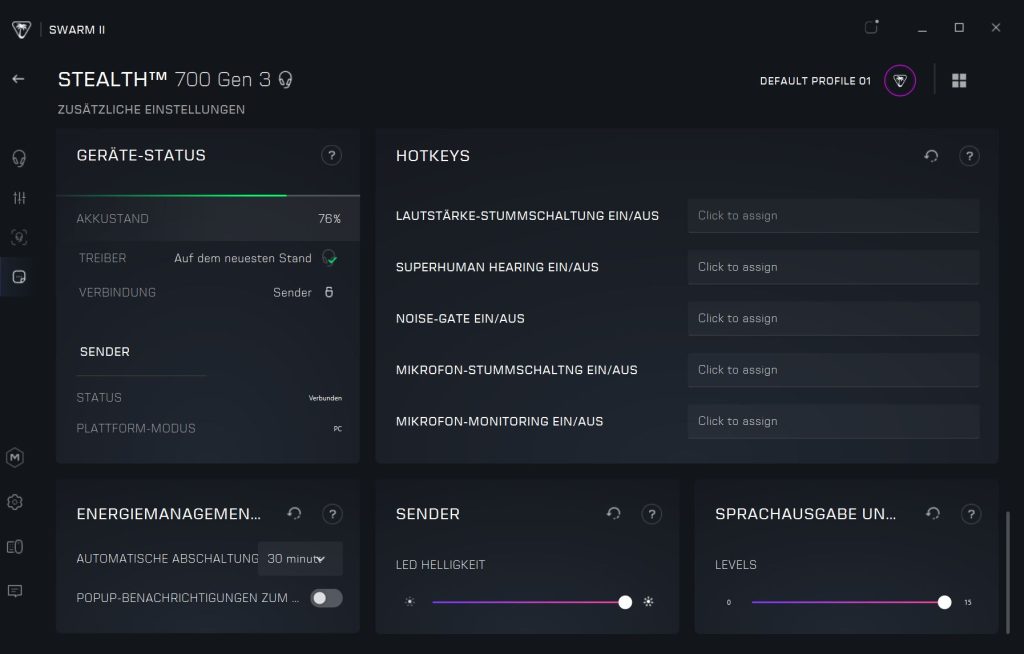Toggle Popup-Benachrichtigungen switch
The height and width of the screenshot is (654, 1024).
coord(326,598)
